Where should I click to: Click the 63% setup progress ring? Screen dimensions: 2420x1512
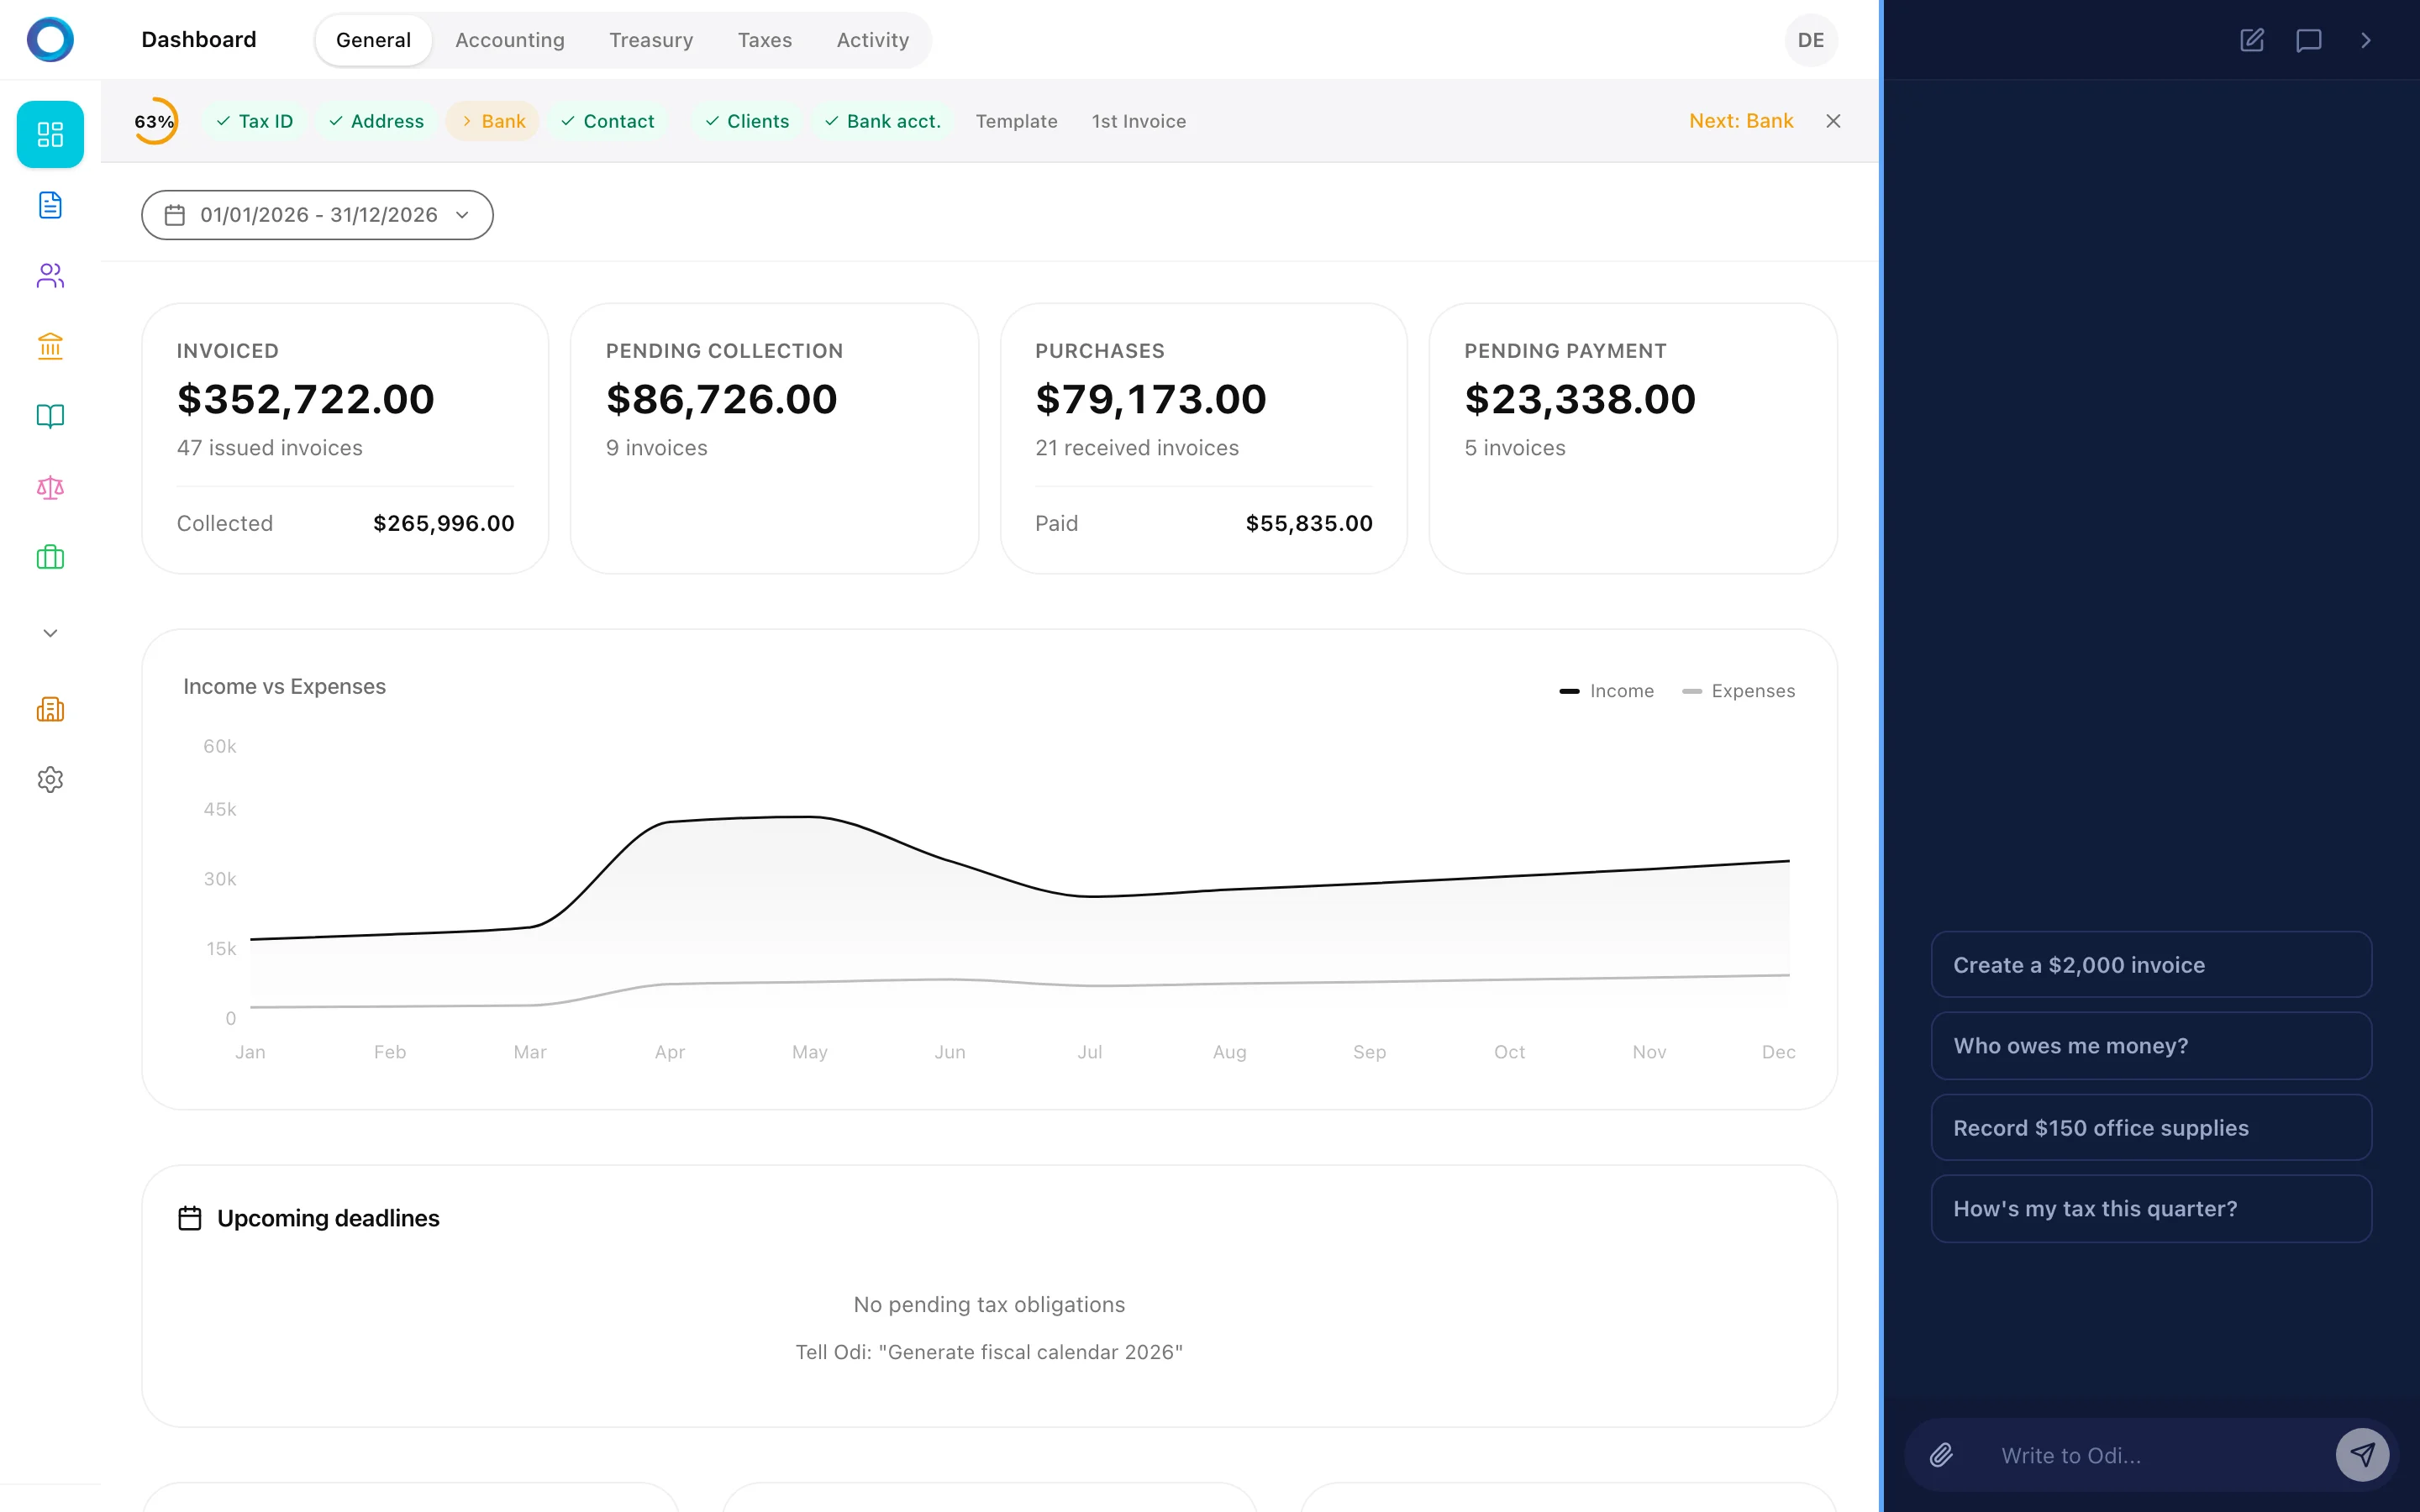point(155,120)
